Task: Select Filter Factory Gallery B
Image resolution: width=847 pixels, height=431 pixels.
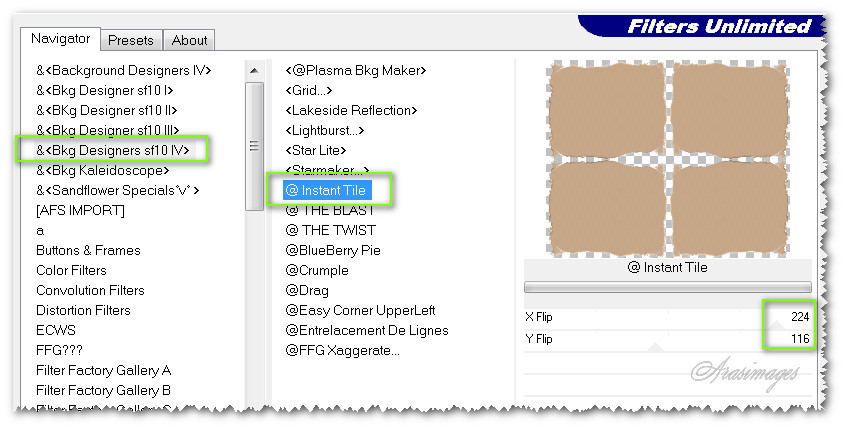Action: (x=103, y=390)
